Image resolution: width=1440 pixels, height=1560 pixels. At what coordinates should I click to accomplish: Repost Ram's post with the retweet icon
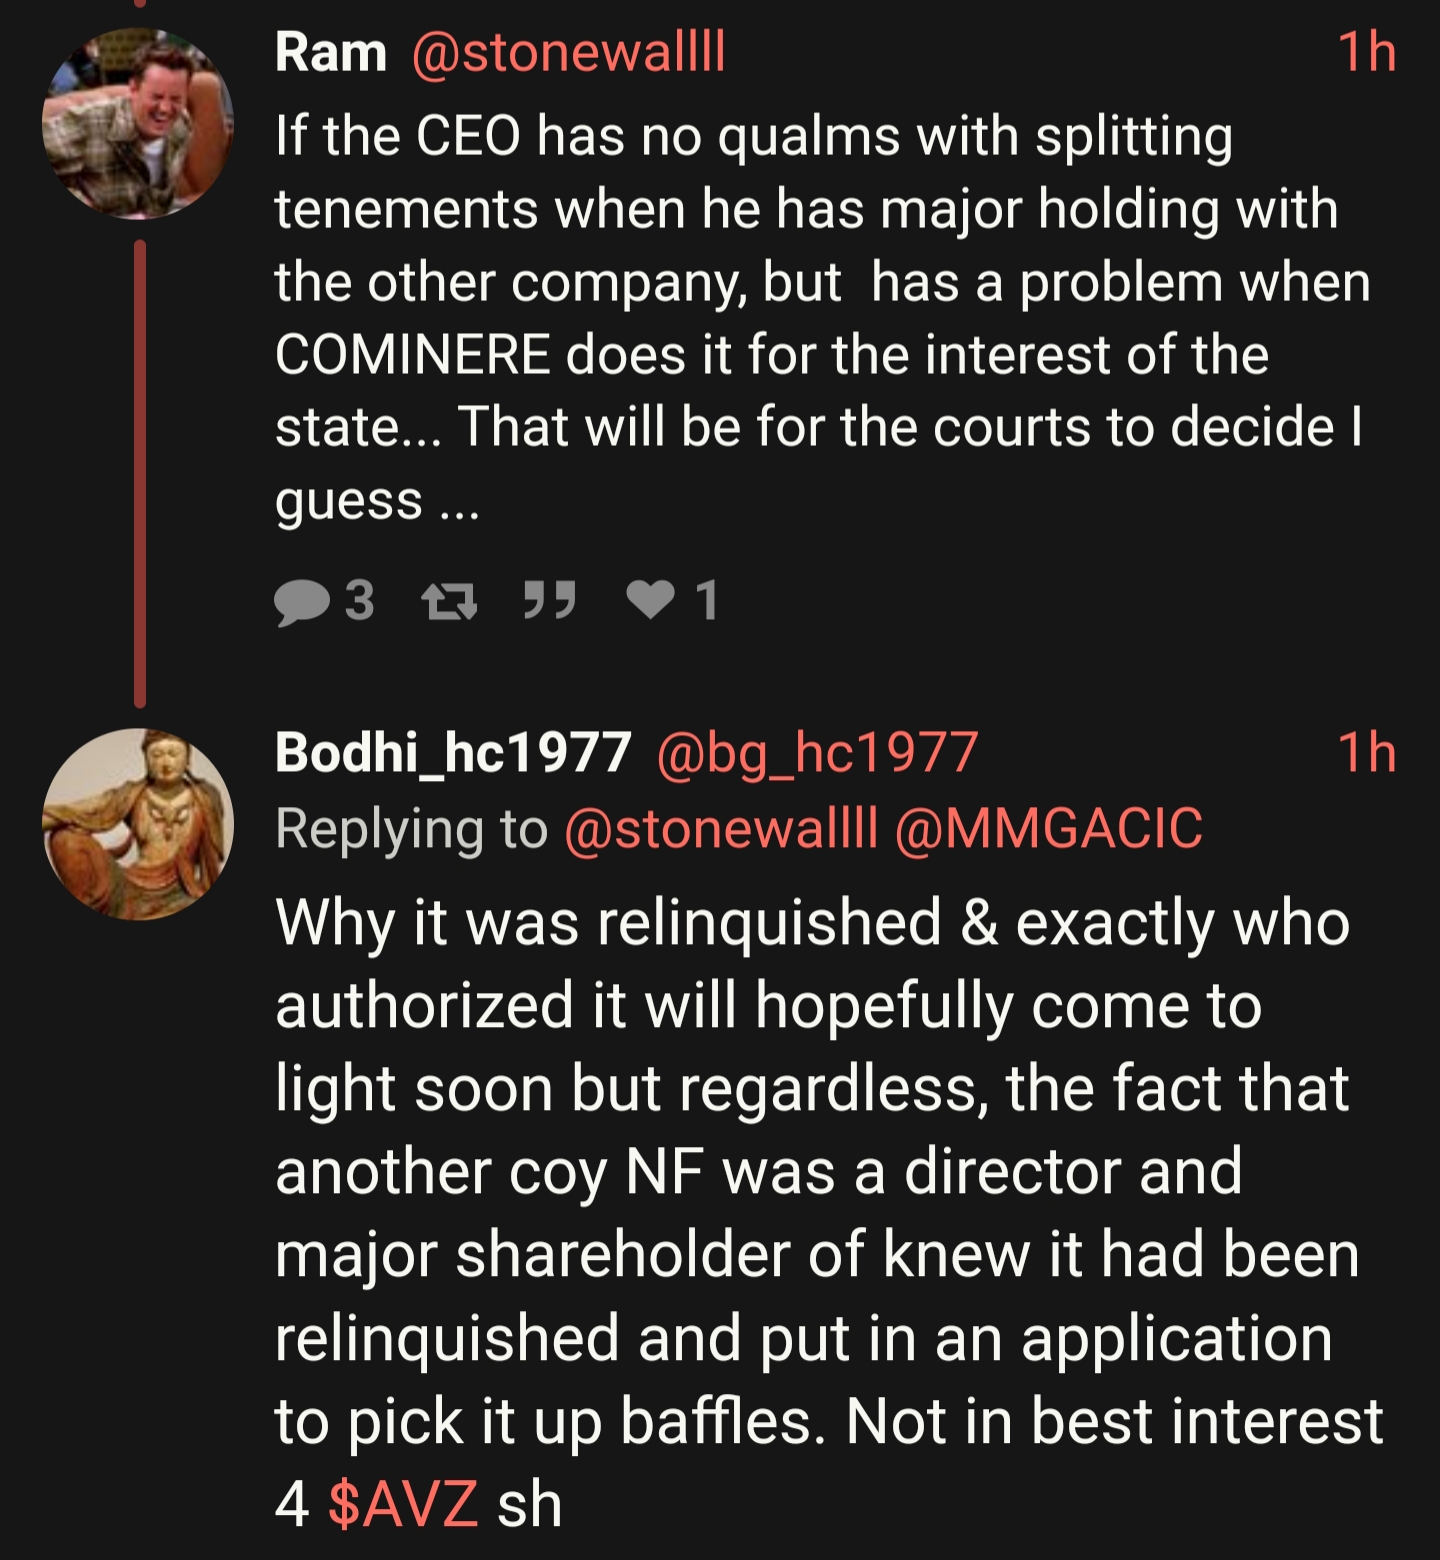(x=449, y=602)
